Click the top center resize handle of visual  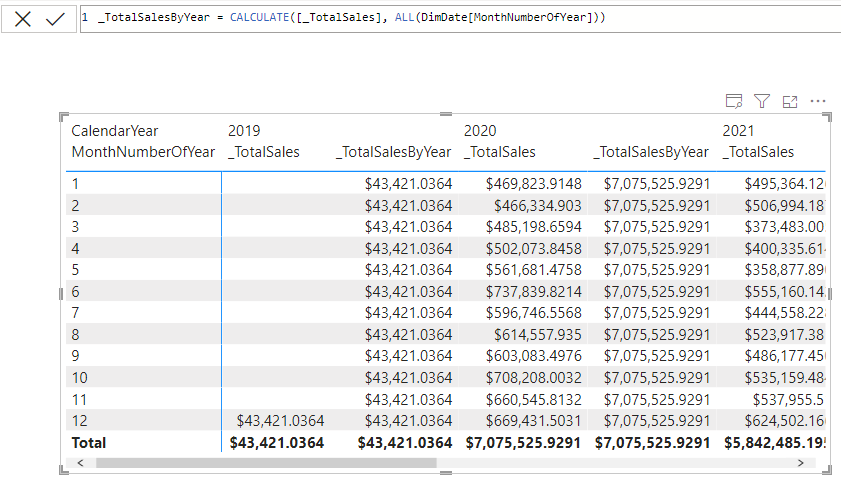point(446,114)
